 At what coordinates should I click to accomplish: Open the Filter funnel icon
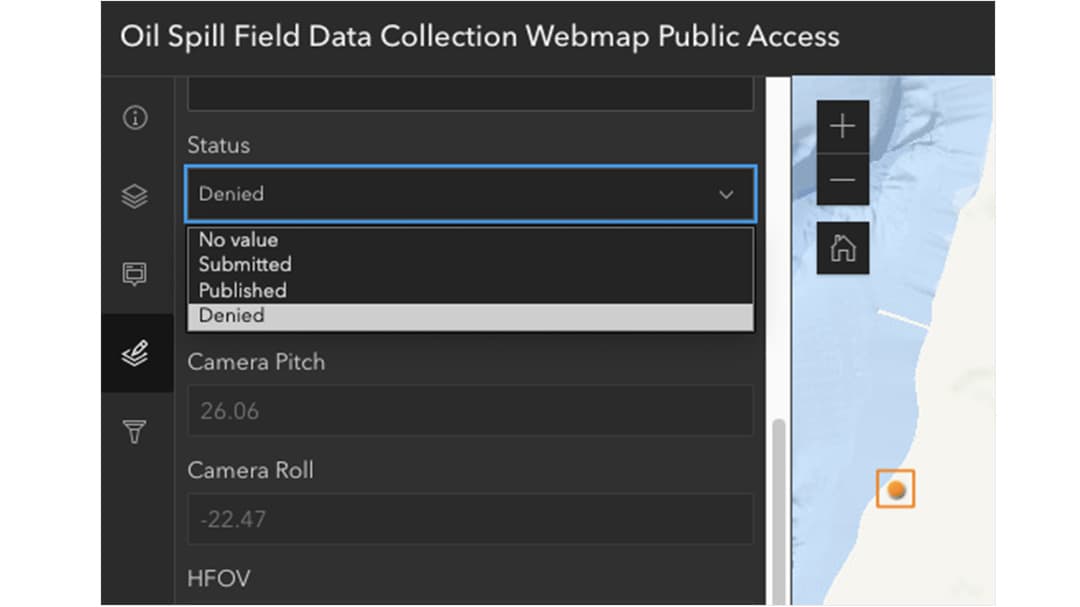135,432
